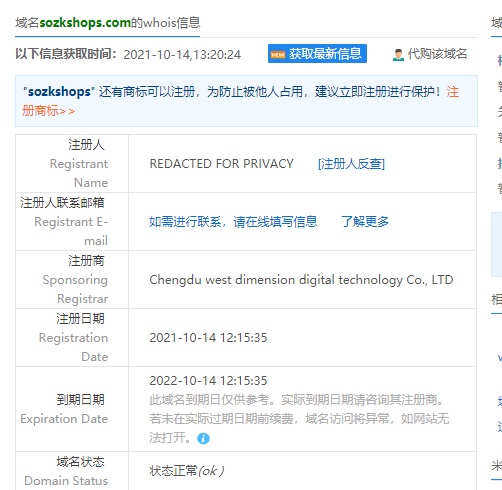Click the 到期日期 Expiration Date label
Screen dimensions: 502x490
72,409
